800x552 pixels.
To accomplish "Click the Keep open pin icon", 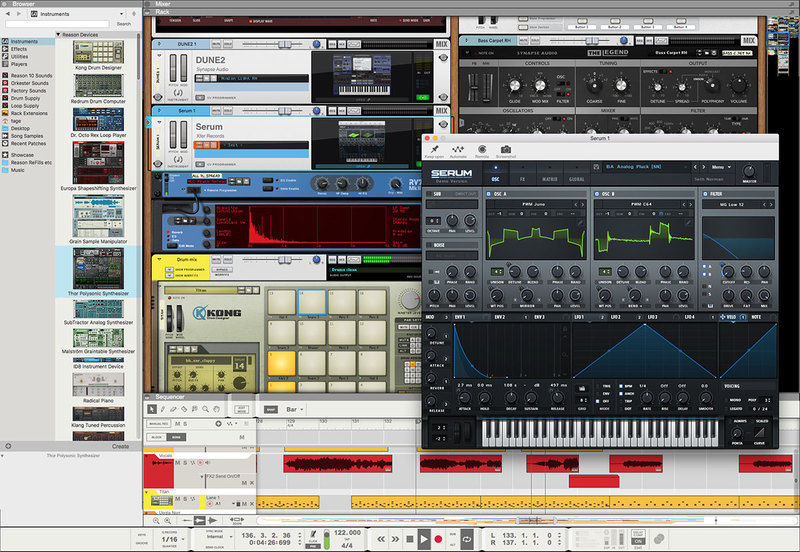I will (434, 149).
